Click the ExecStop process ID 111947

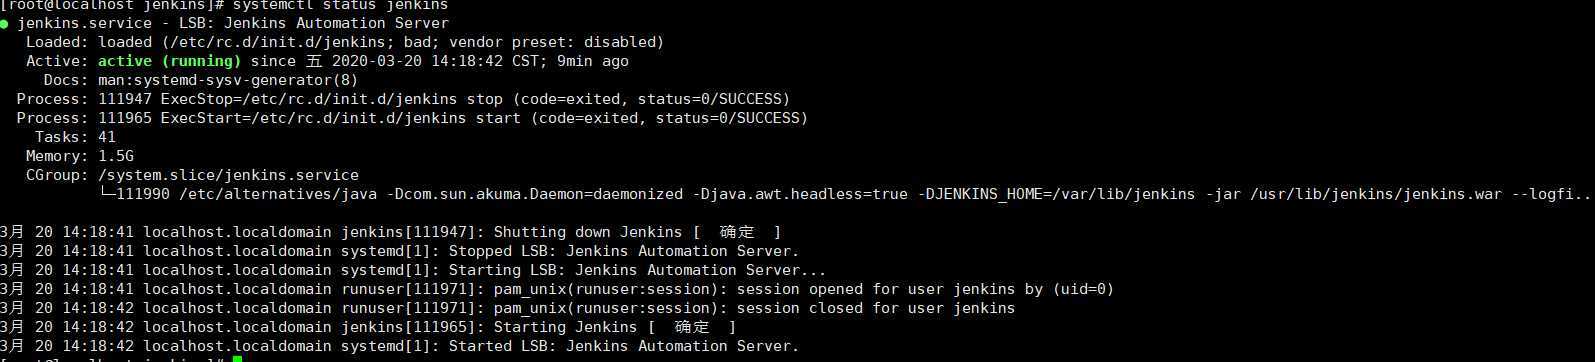pos(125,99)
